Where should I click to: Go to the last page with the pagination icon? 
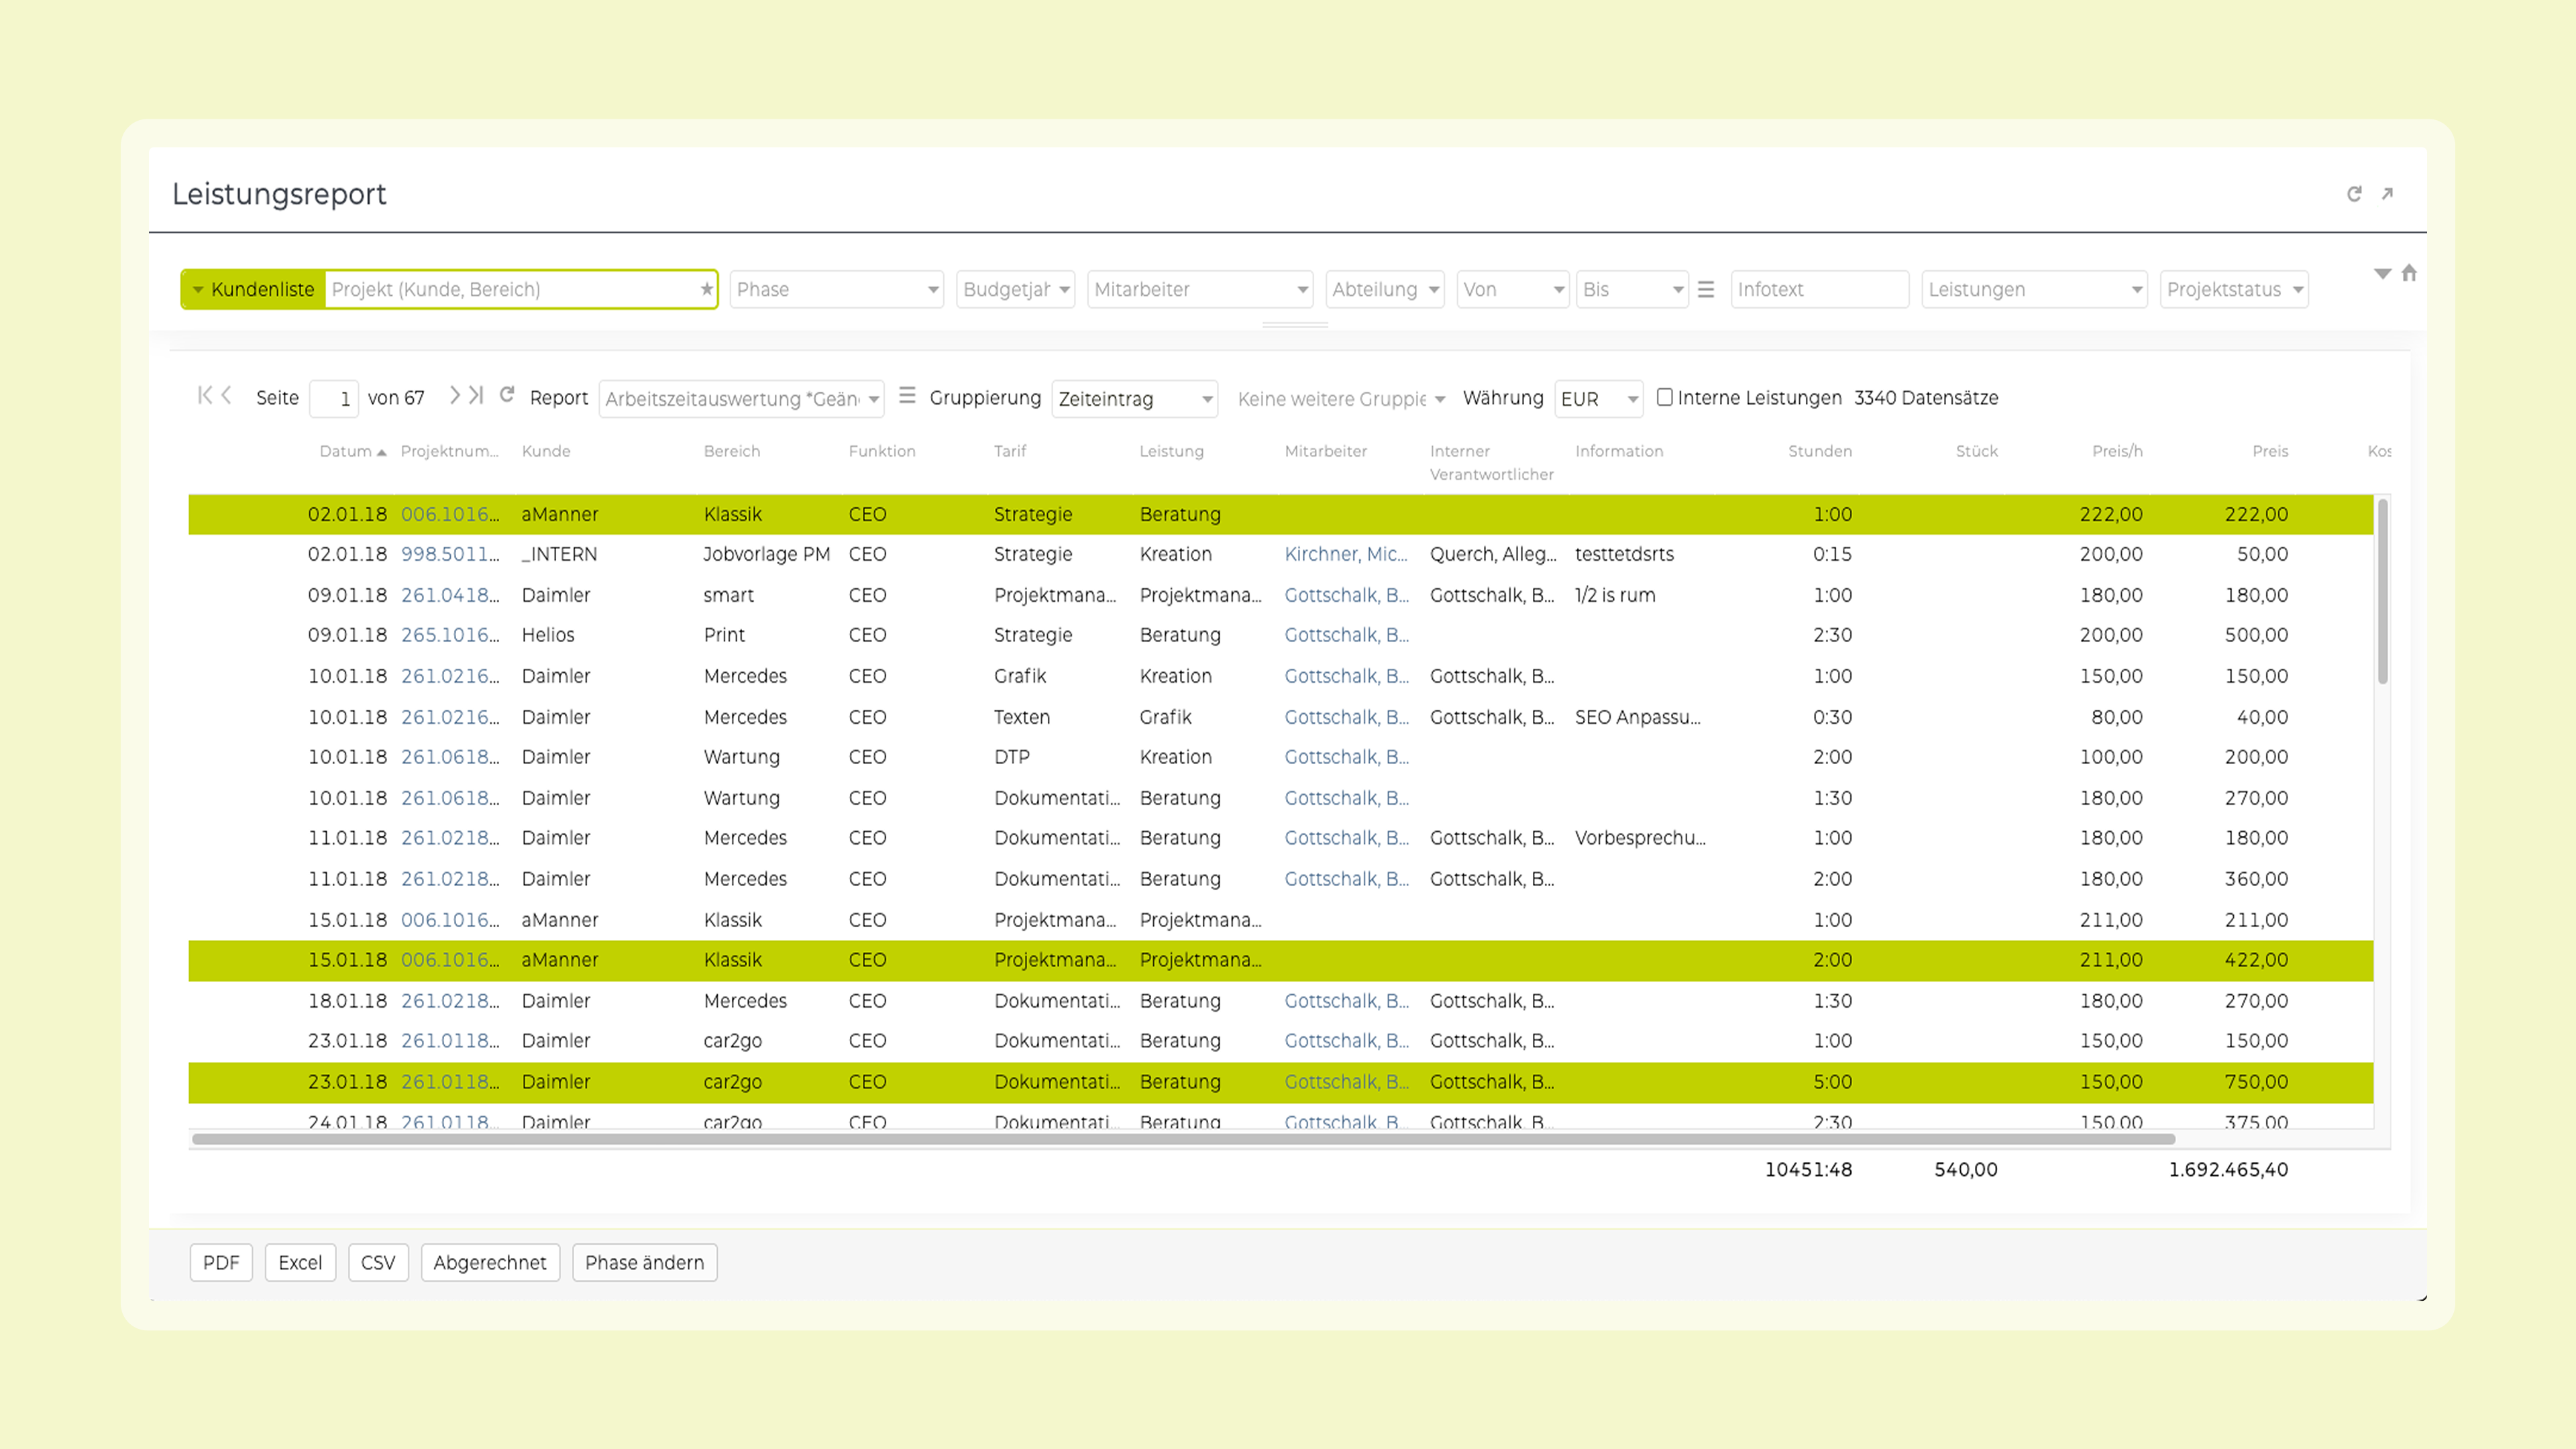pyautogui.click(x=477, y=395)
